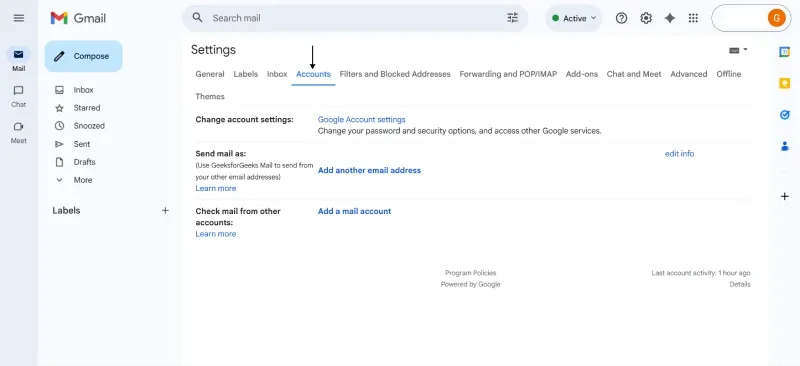This screenshot has width=800, height=366.
Task: Open the Drafts folder
Action: (x=84, y=162)
